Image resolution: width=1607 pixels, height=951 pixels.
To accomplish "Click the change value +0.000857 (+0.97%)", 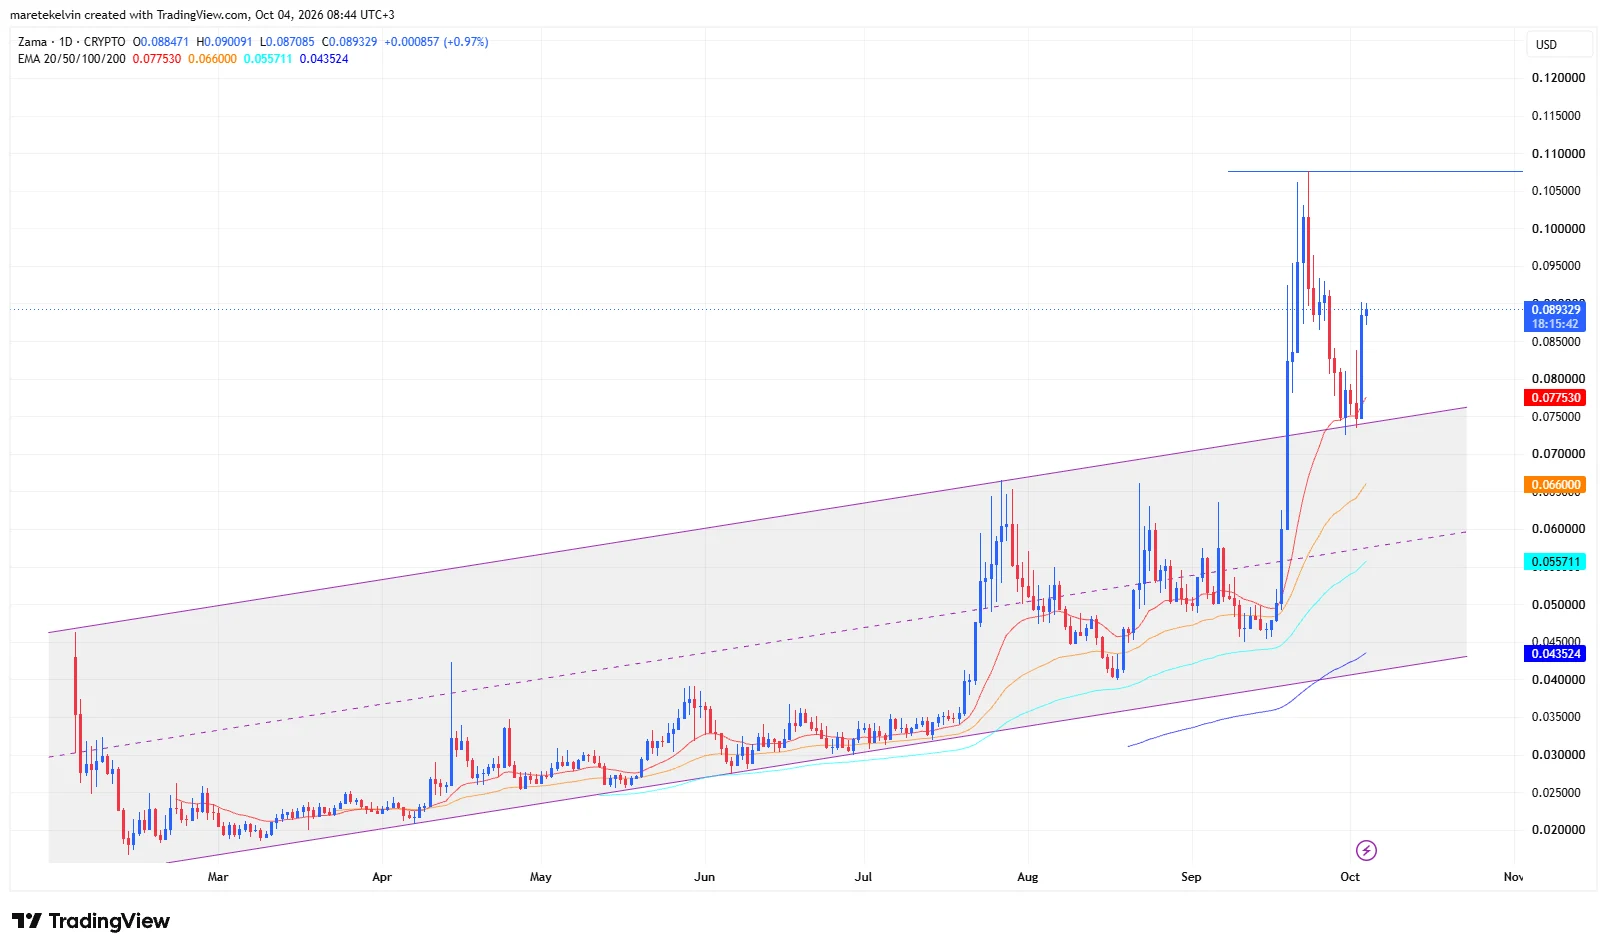I will pos(436,42).
